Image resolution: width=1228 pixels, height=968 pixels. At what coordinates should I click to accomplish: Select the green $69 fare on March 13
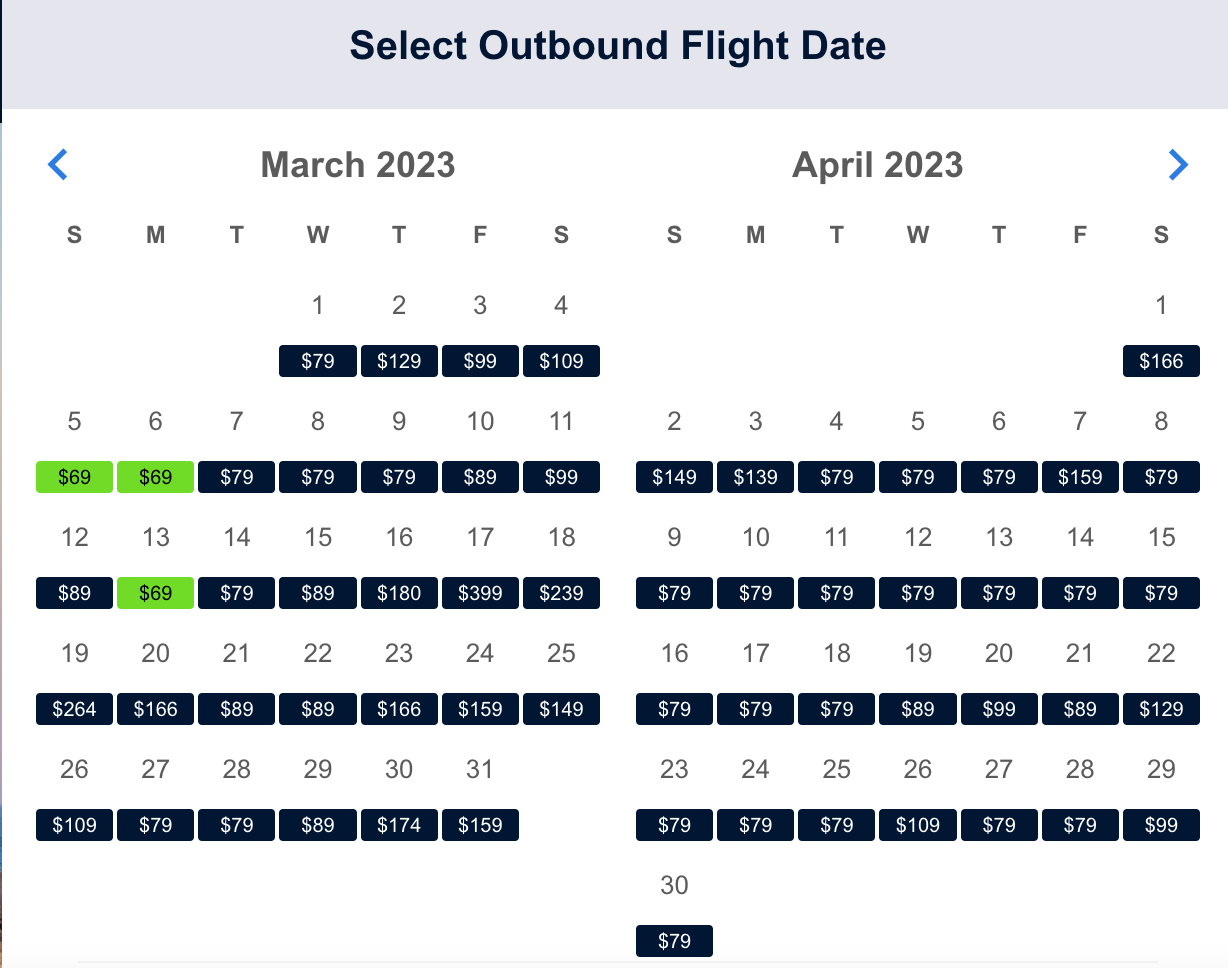pos(155,593)
